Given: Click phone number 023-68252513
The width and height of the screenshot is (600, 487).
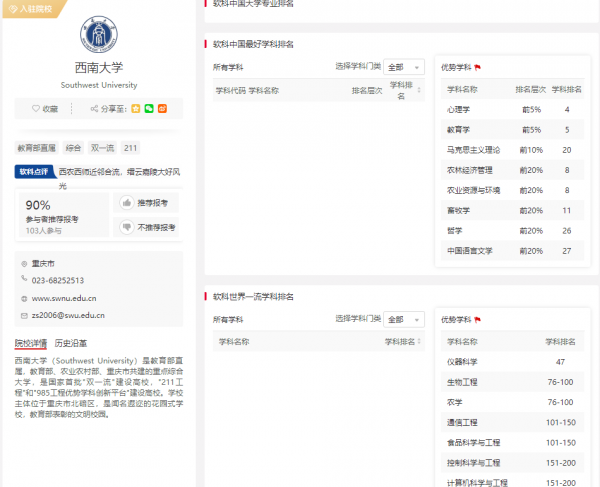Looking at the screenshot, I should pos(58,280).
